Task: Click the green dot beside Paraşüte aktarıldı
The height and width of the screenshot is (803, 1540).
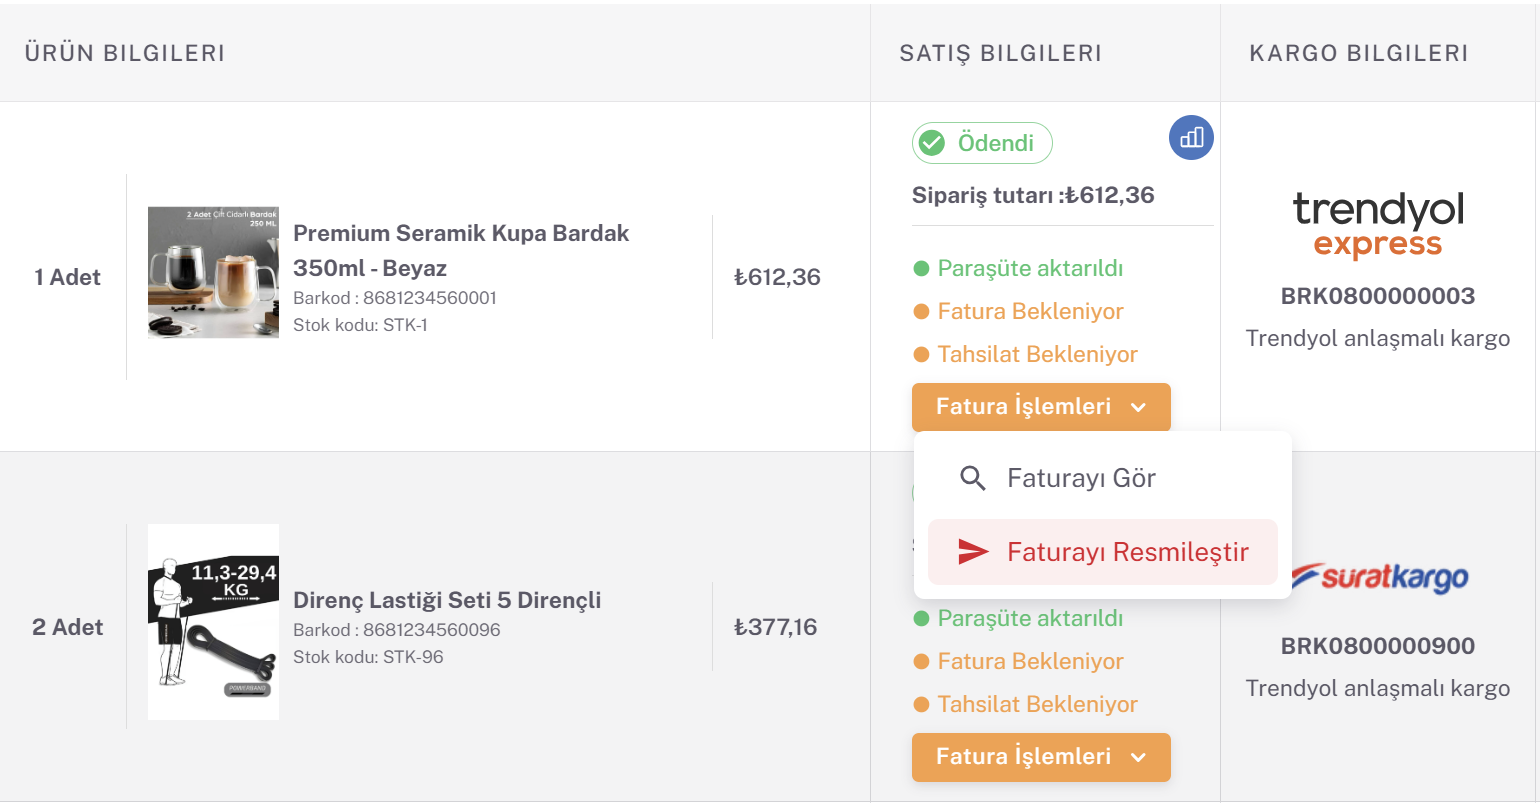Action: pos(919,268)
